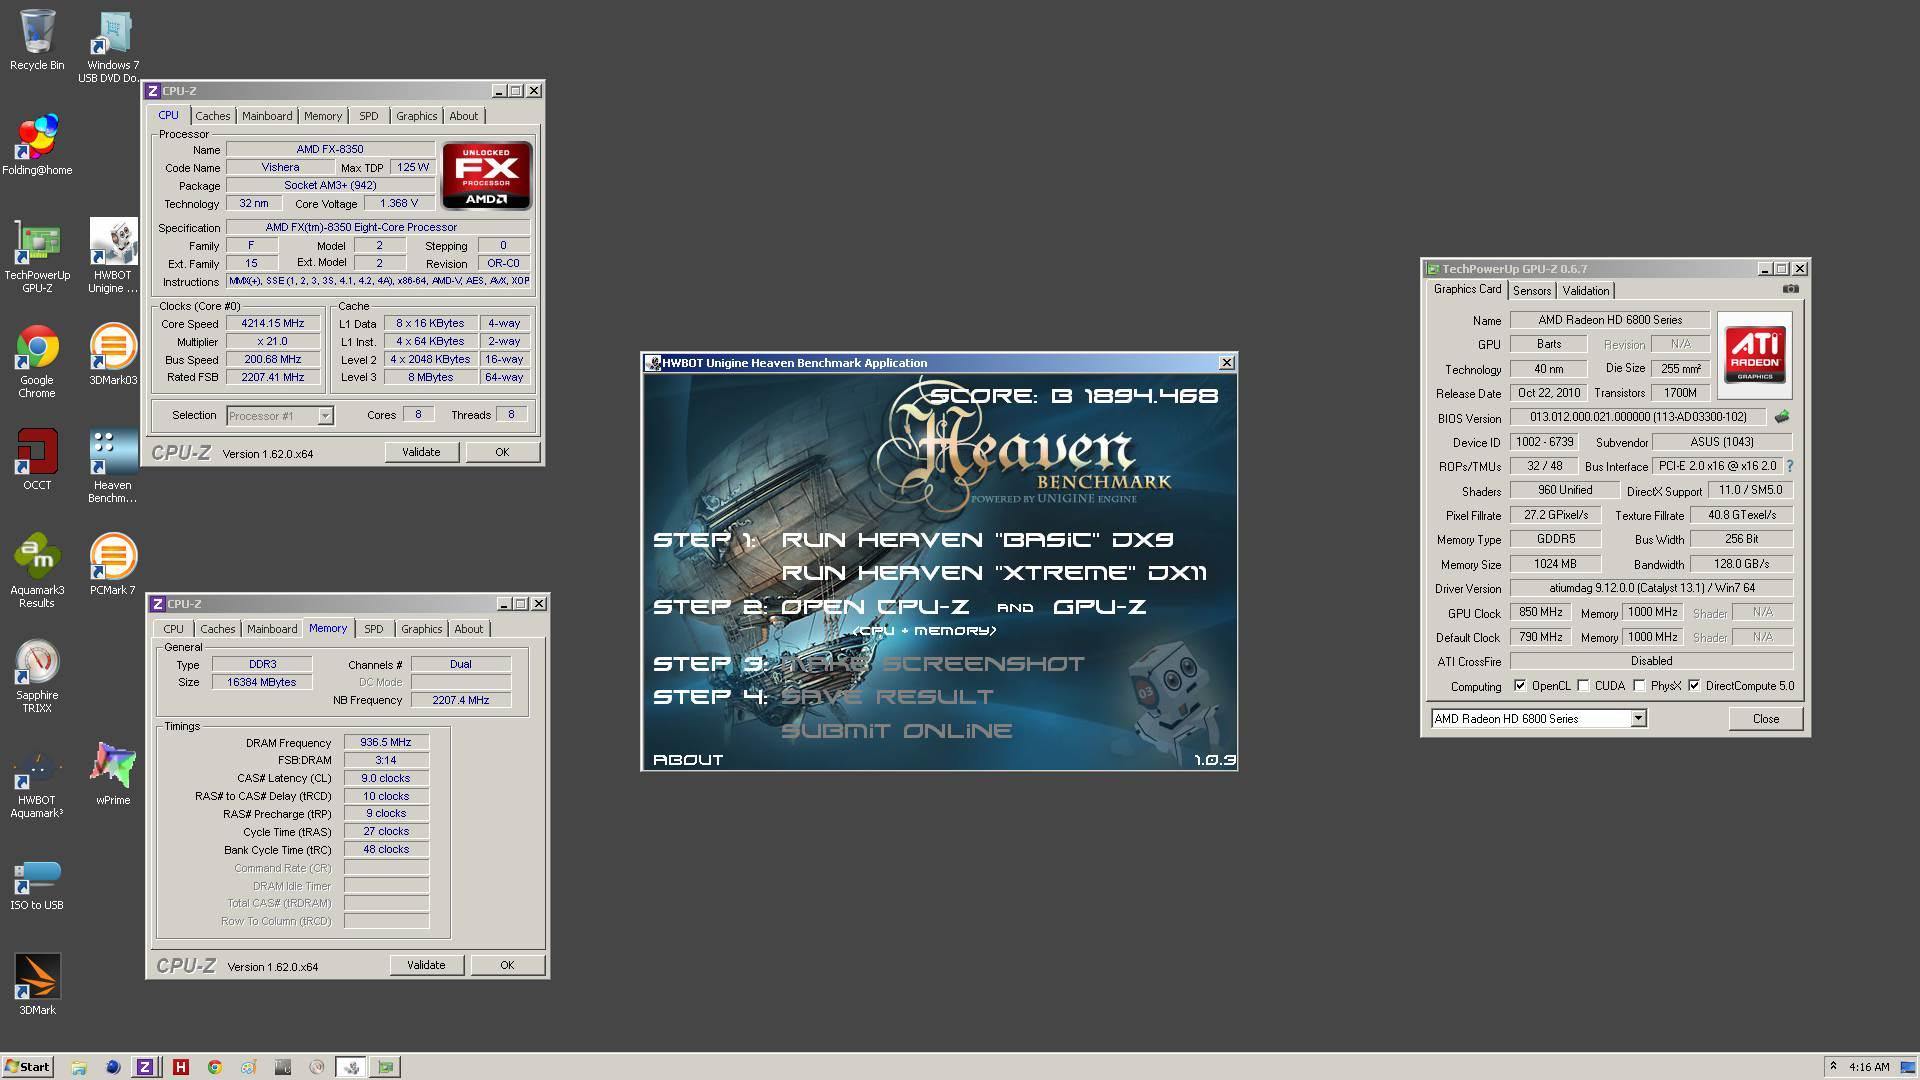Viewport: 1920px width, 1080px height.
Task: Open Windows Explorer from taskbar
Action: pos(79,1067)
